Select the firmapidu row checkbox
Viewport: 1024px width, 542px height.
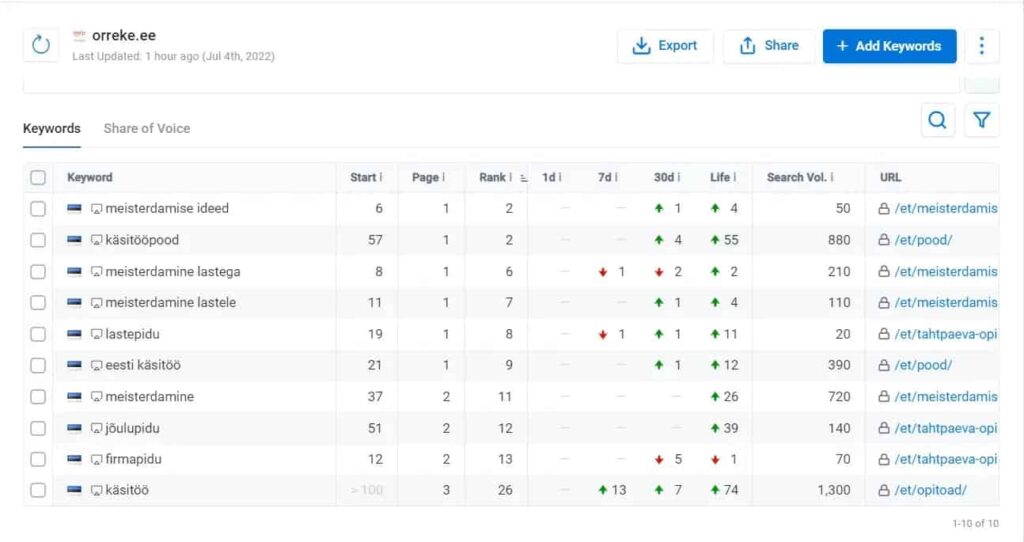pyautogui.click(x=38, y=459)
